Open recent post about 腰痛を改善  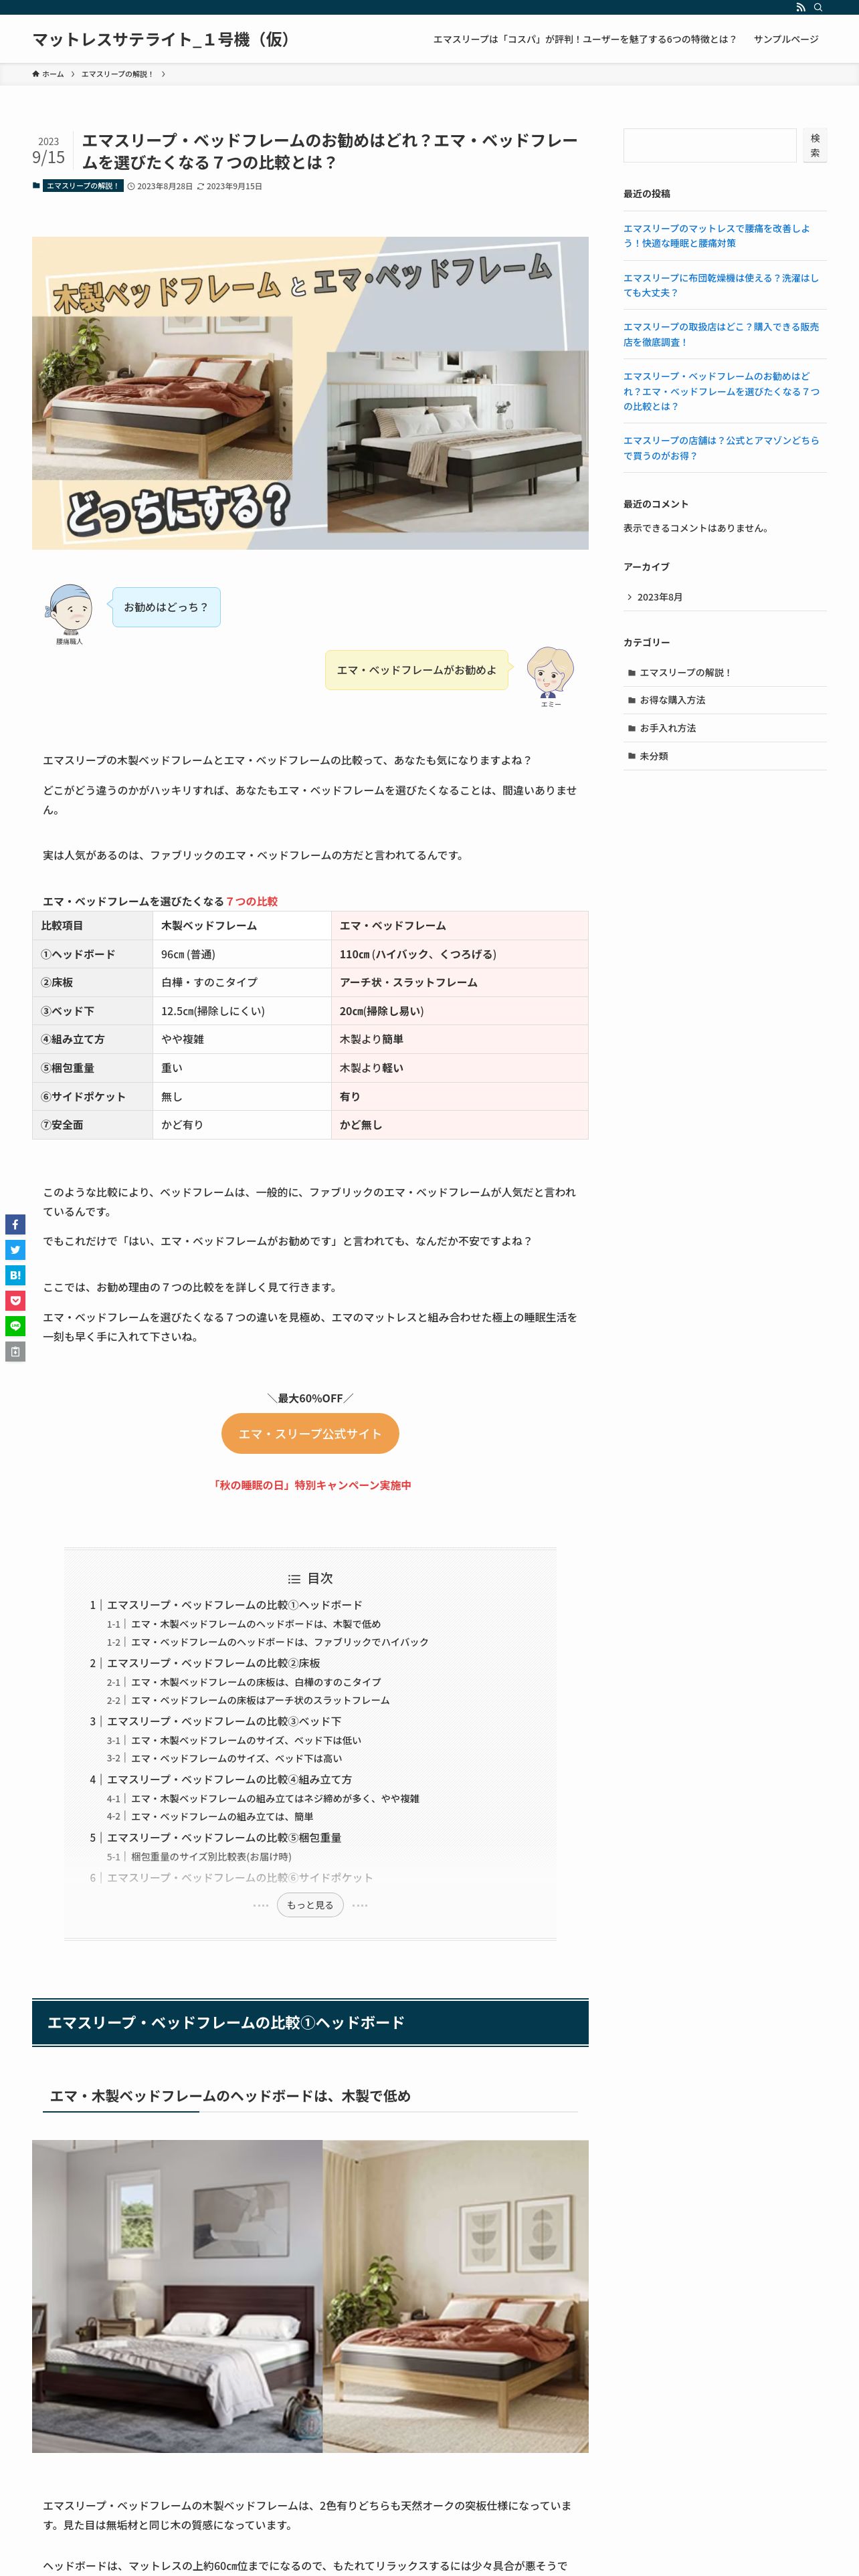pos(717,236)
